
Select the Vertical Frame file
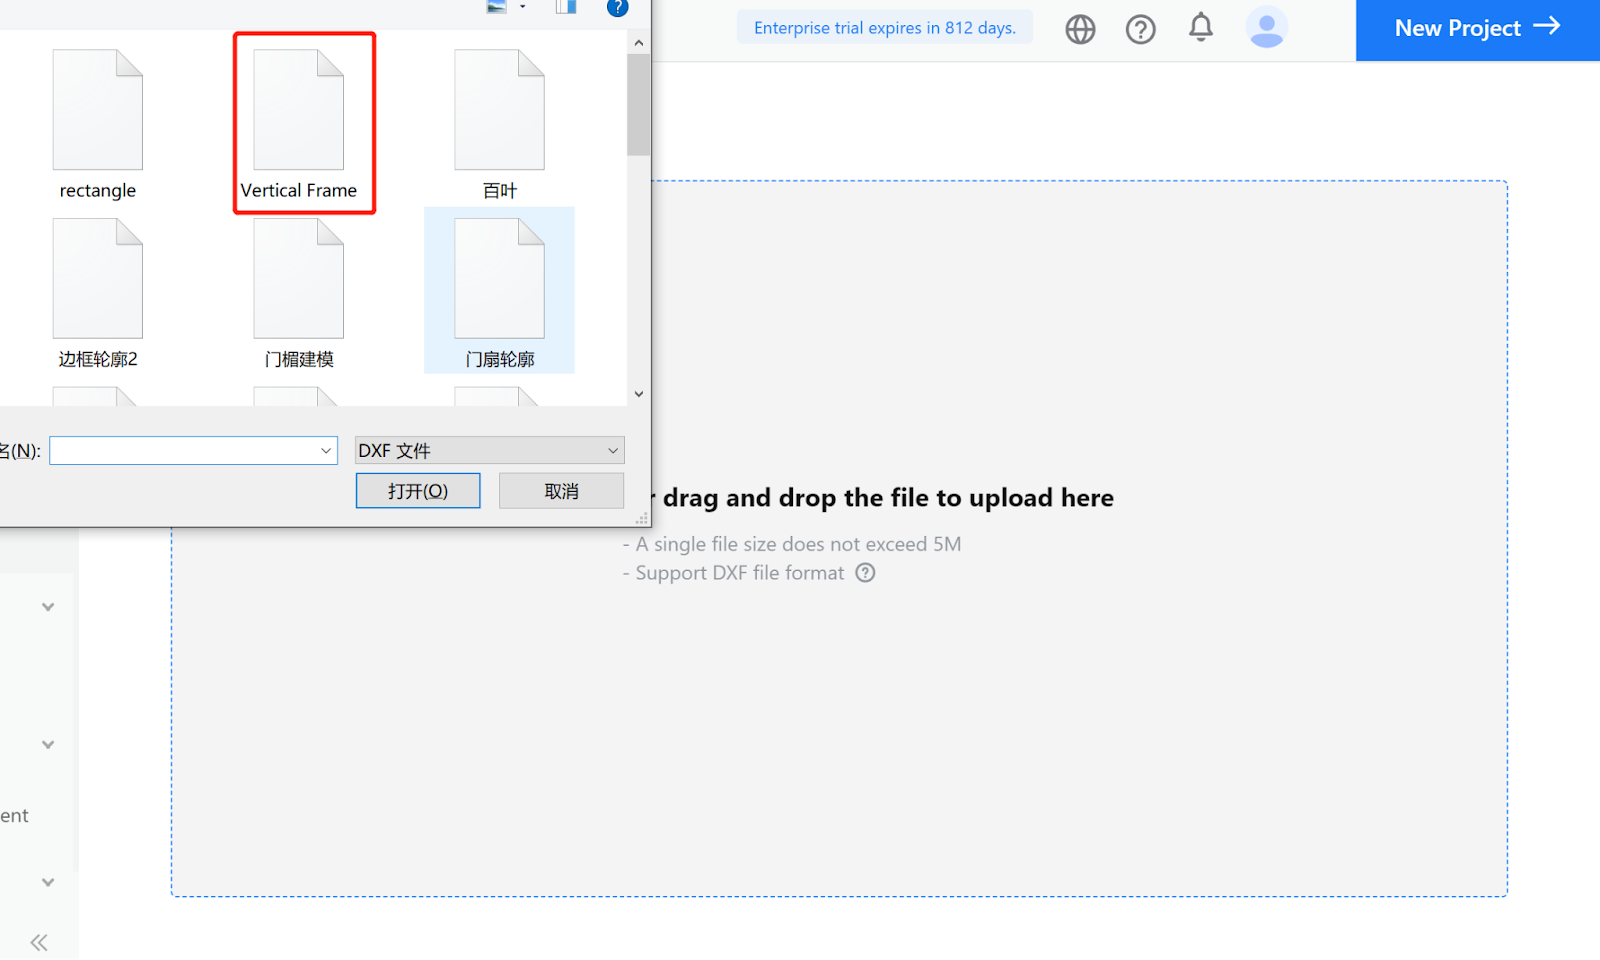[299, 124]
